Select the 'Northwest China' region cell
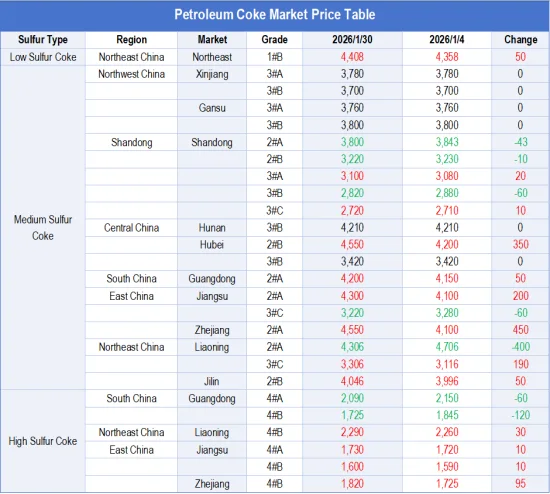Image resolution: width=550 pixels, height=494 pixels. click(x=132, y=74)
